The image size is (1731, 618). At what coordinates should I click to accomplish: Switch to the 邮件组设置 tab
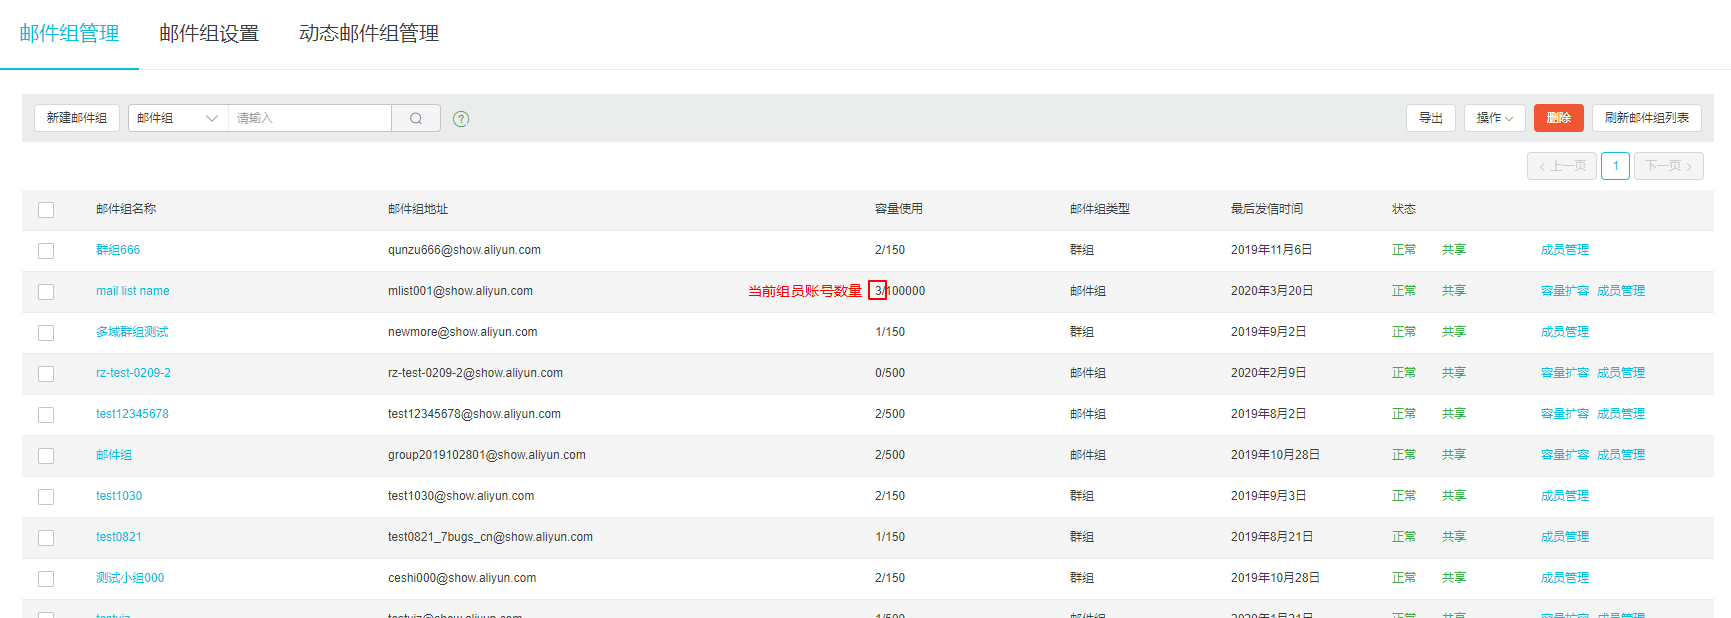pyautogui.click(x=209, y=33)
